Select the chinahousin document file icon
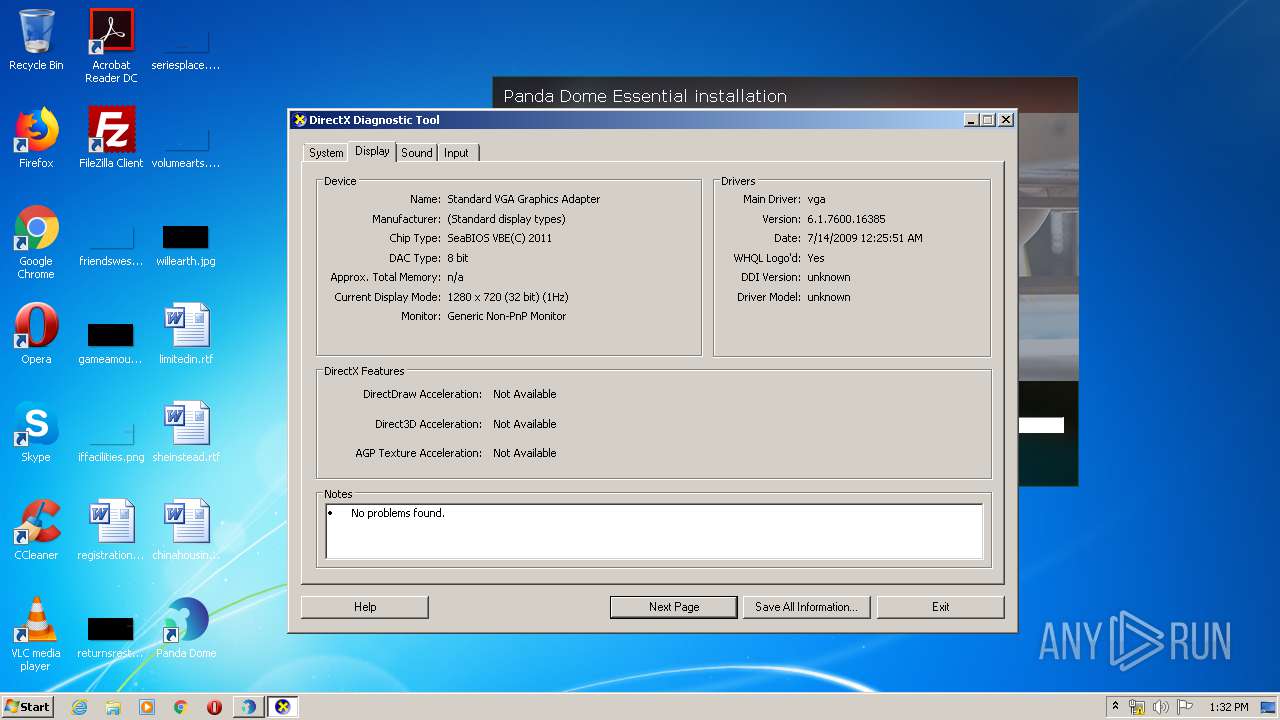Screen dimensions: 1280x720 (186, 530)
